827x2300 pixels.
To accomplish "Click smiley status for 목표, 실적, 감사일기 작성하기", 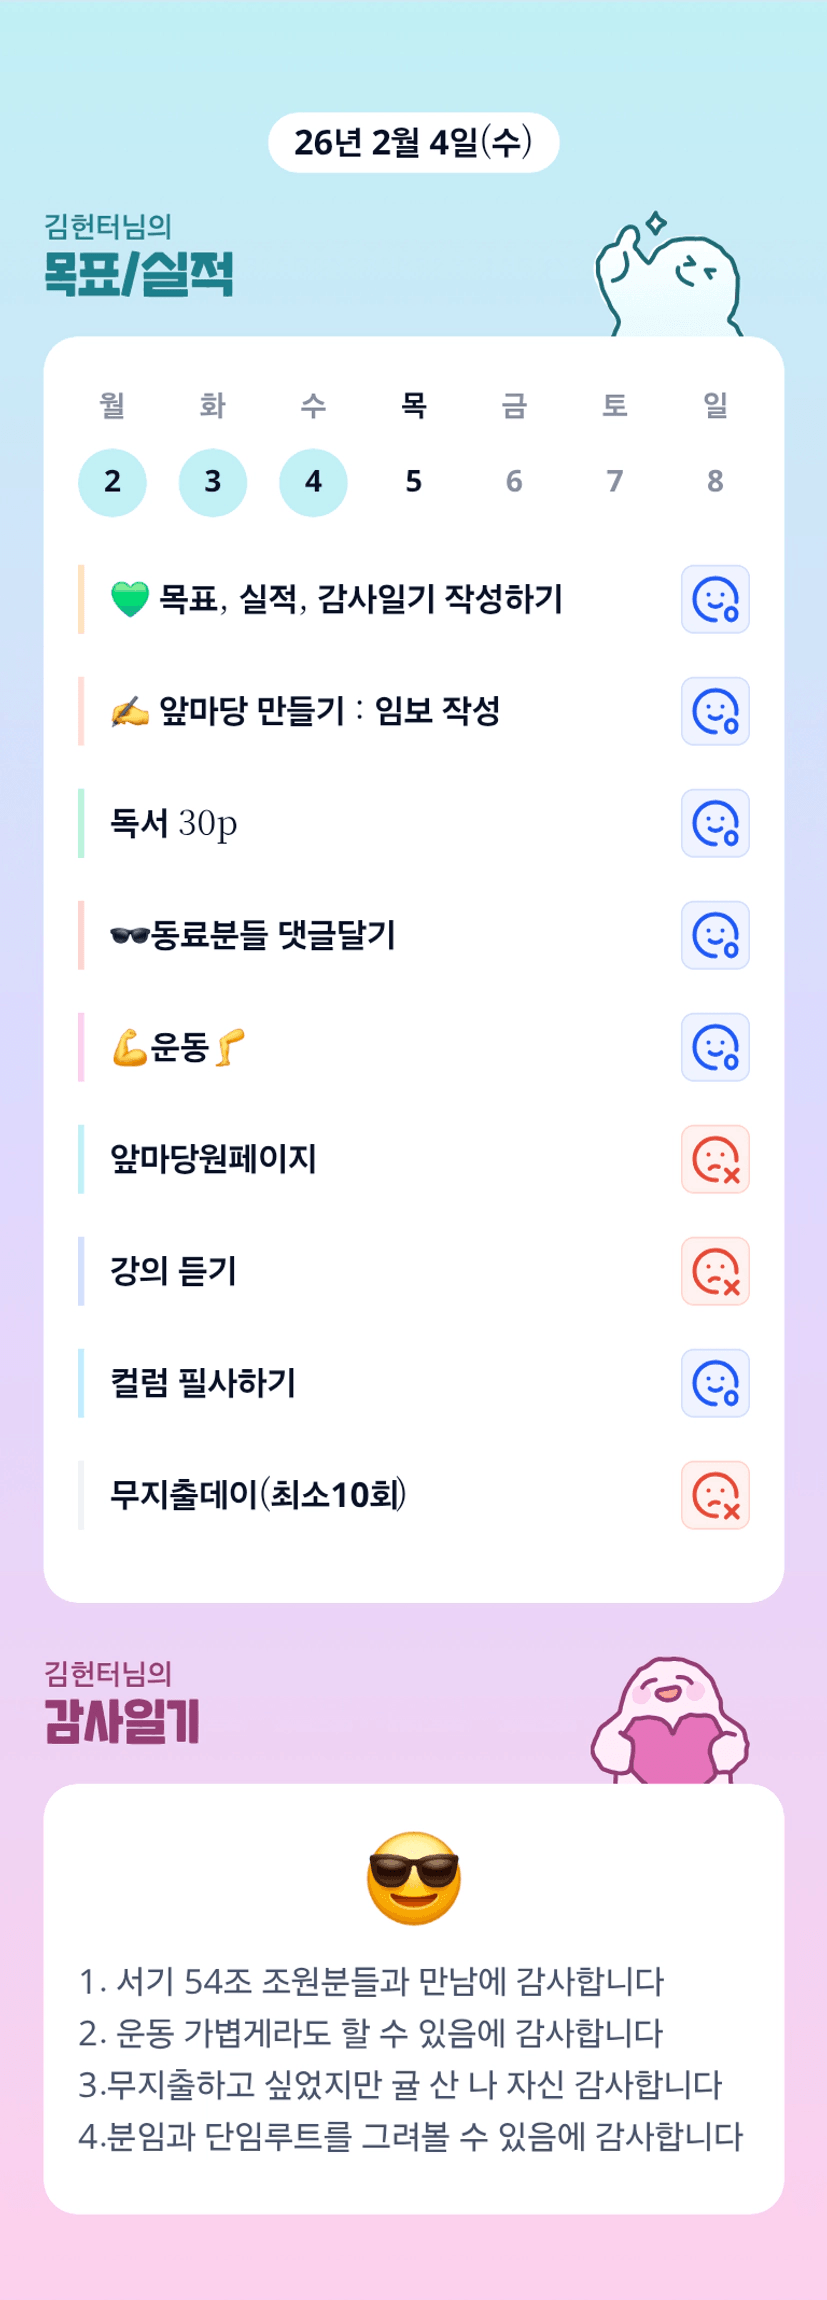I will point(715,599).
